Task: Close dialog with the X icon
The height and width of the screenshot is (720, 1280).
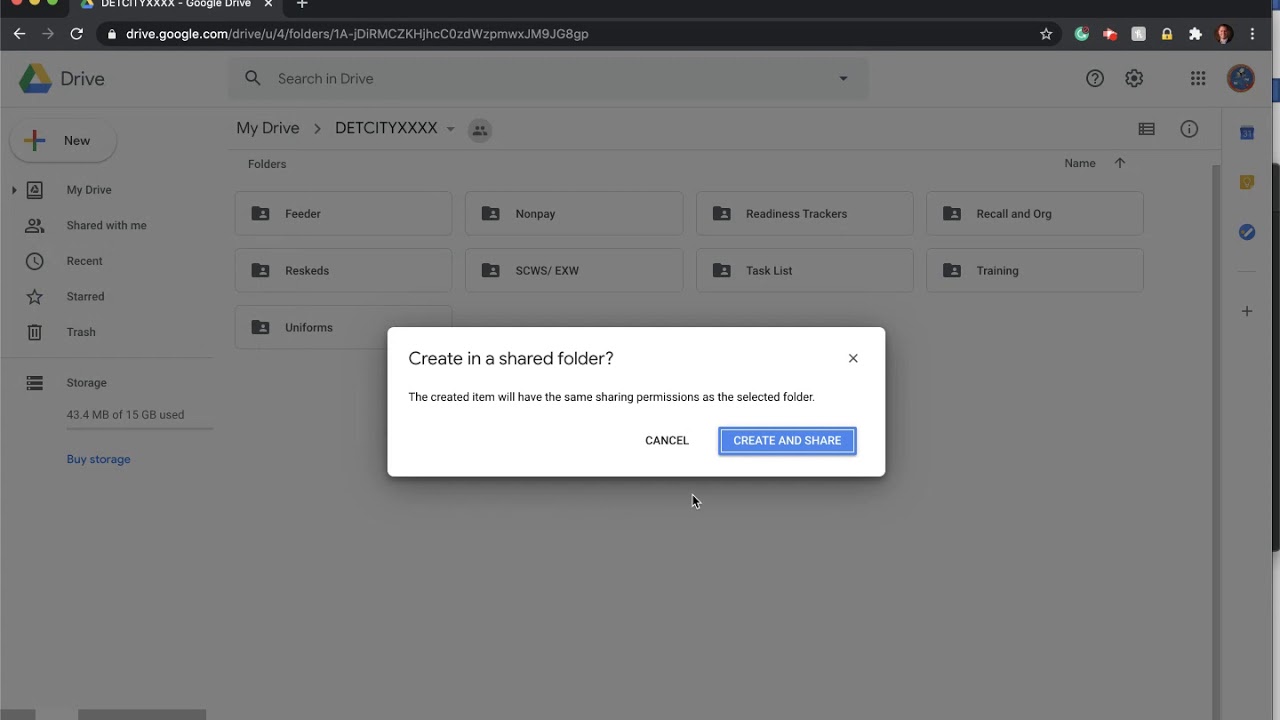Action: click(x=853, y=358)
